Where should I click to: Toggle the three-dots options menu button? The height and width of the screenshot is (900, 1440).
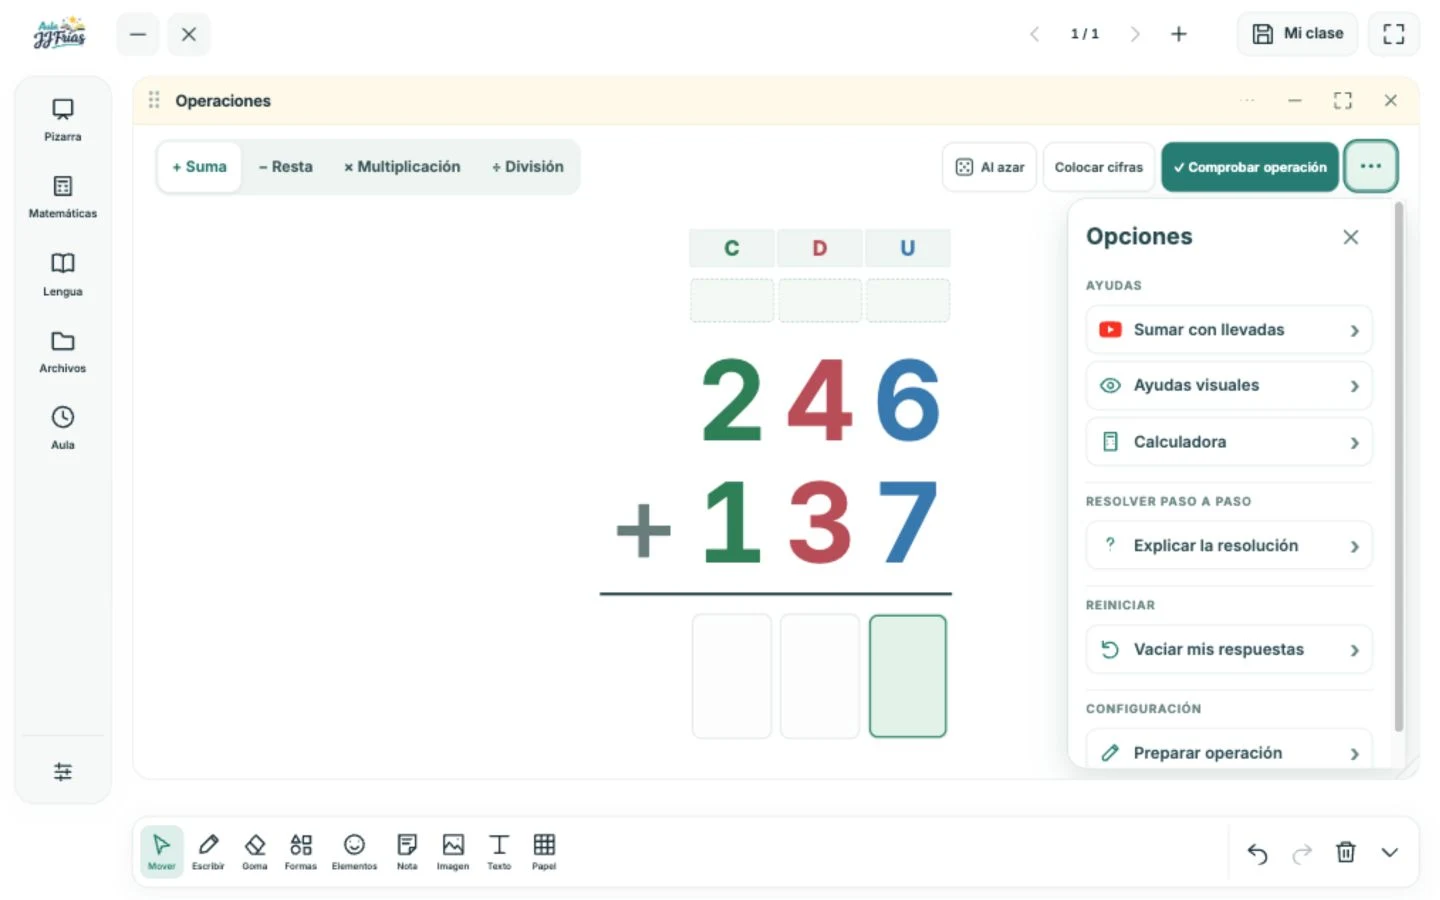pyautogui.click(x=1370, y=166)
